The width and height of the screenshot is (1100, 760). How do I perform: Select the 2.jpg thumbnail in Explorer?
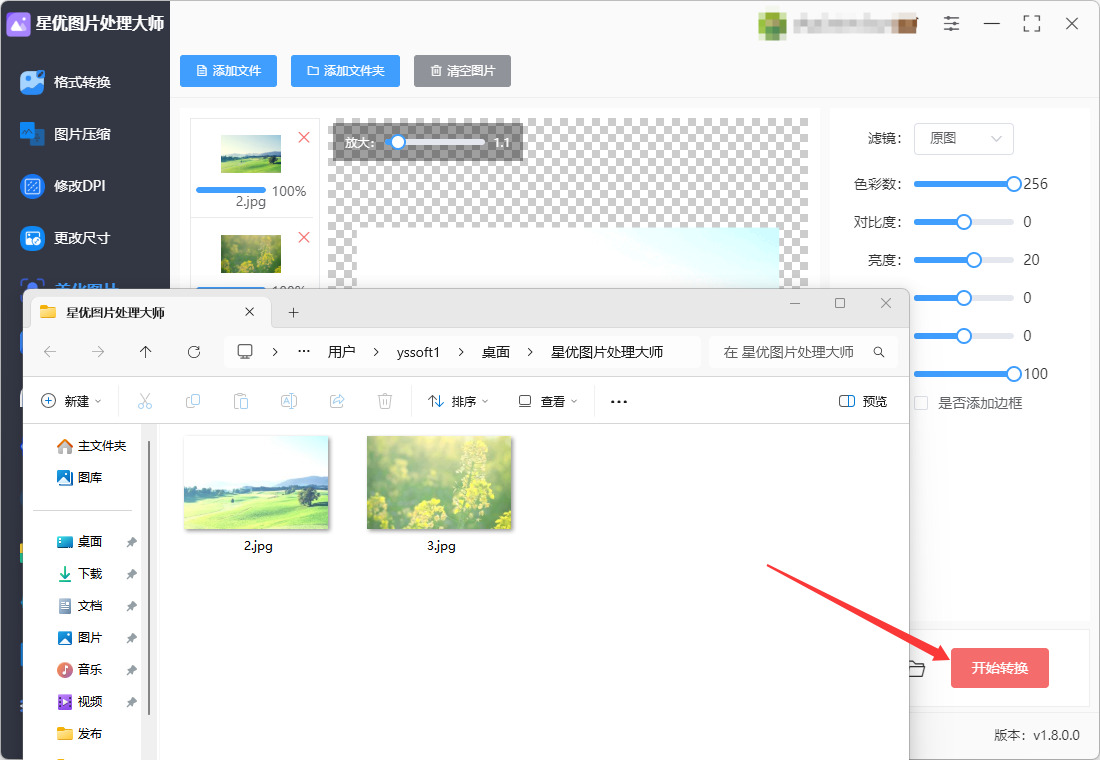click(256, 482)
